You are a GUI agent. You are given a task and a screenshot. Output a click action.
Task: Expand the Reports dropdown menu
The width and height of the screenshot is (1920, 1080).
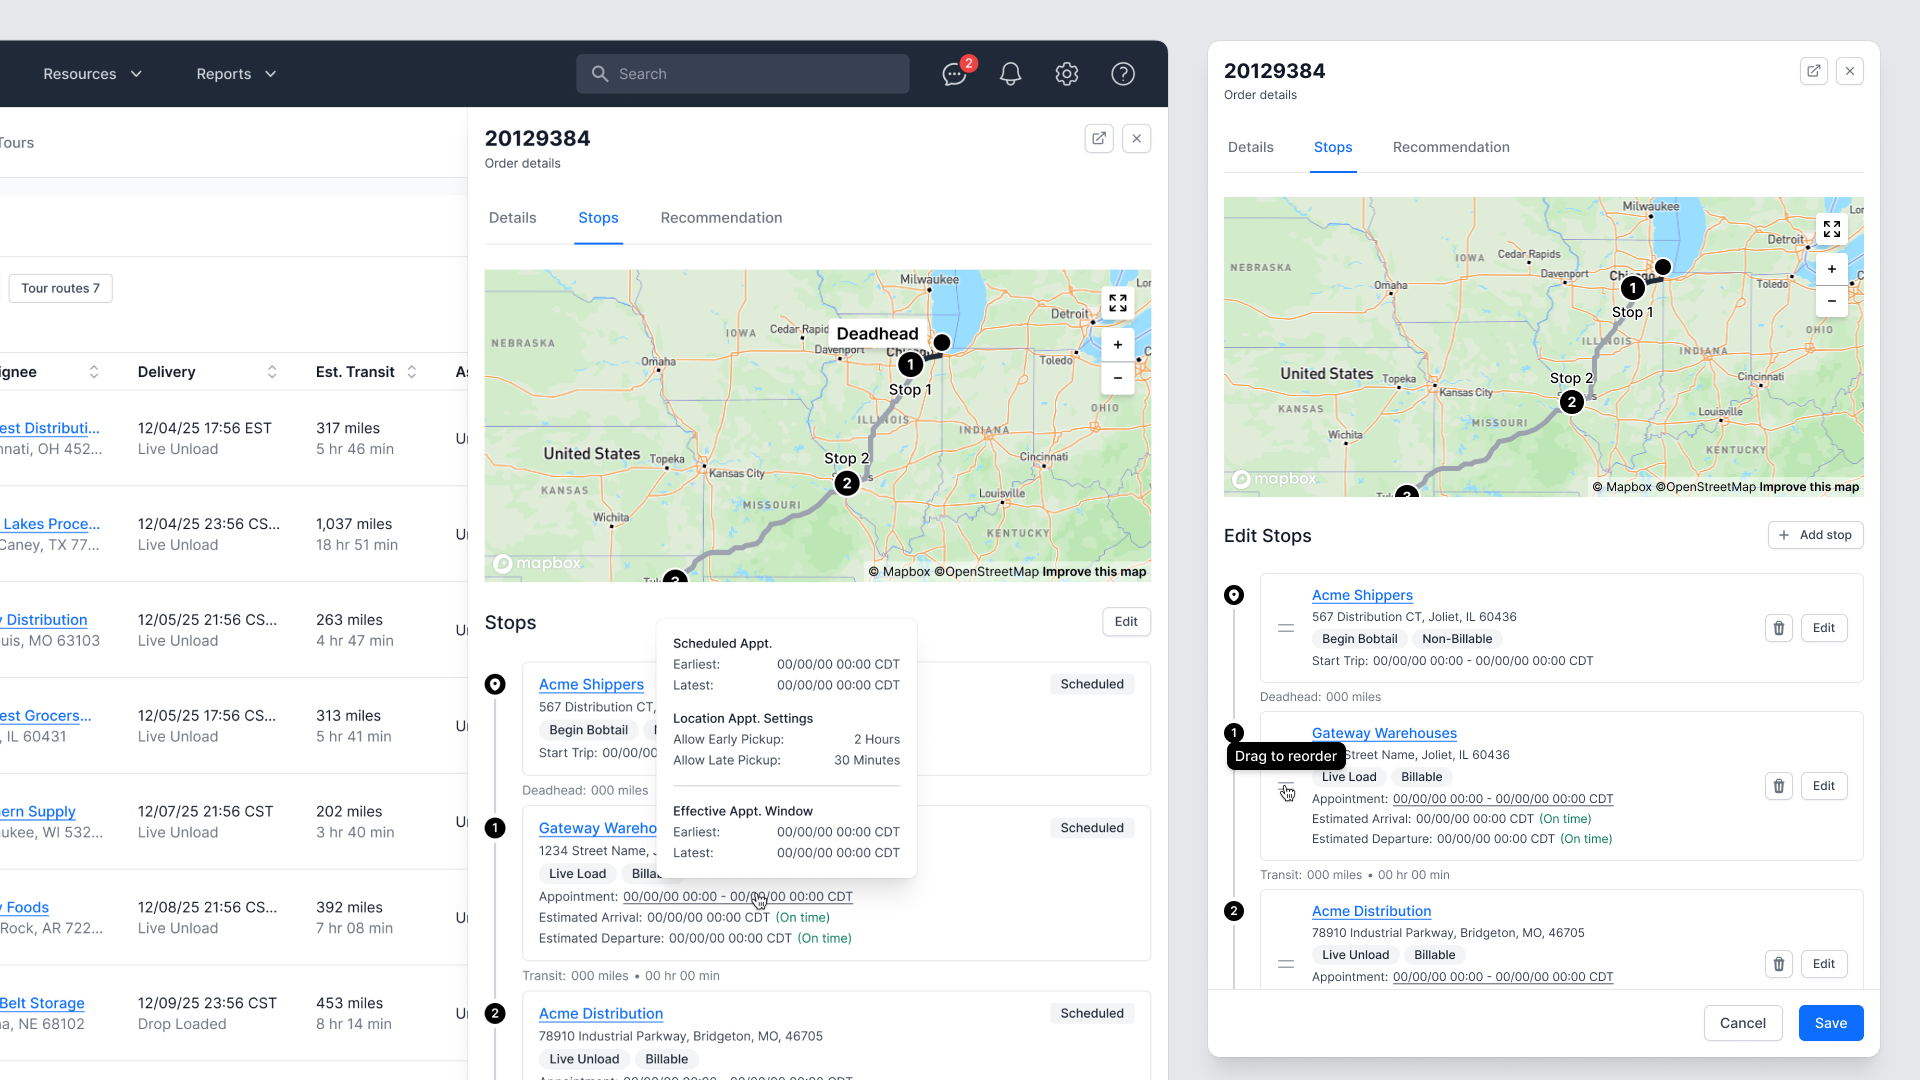[236, 74]
